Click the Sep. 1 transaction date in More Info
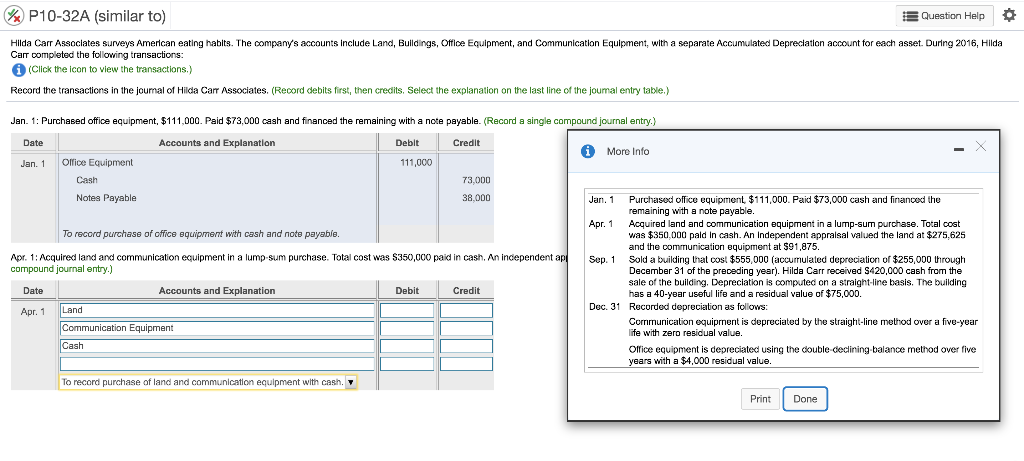This screenshot has height=461, width=1024. coord(602,259)
